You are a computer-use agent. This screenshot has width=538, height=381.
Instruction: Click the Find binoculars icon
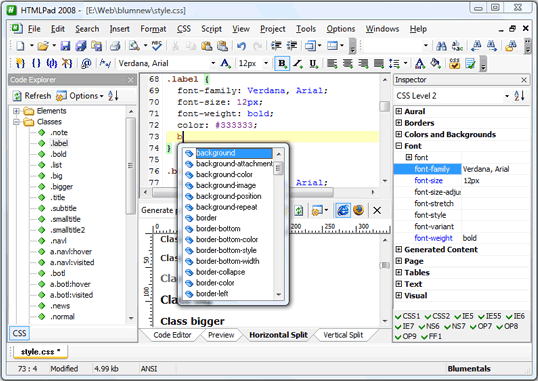click(441, 46)
